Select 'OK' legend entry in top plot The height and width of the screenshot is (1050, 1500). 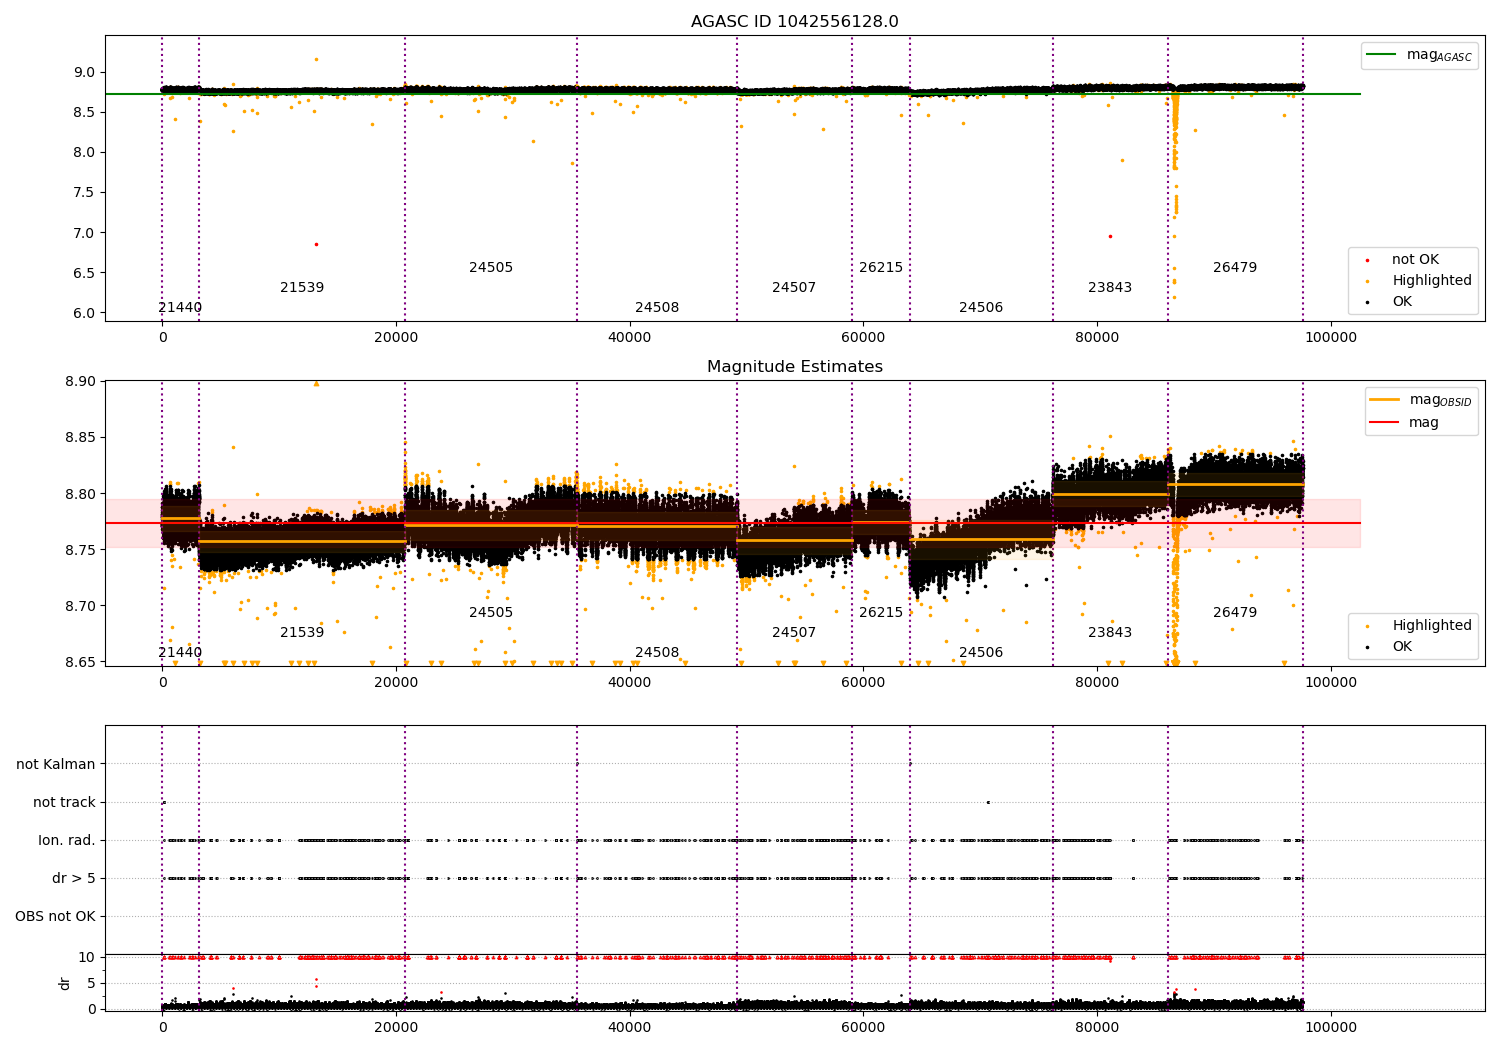tap(1402, 302)
